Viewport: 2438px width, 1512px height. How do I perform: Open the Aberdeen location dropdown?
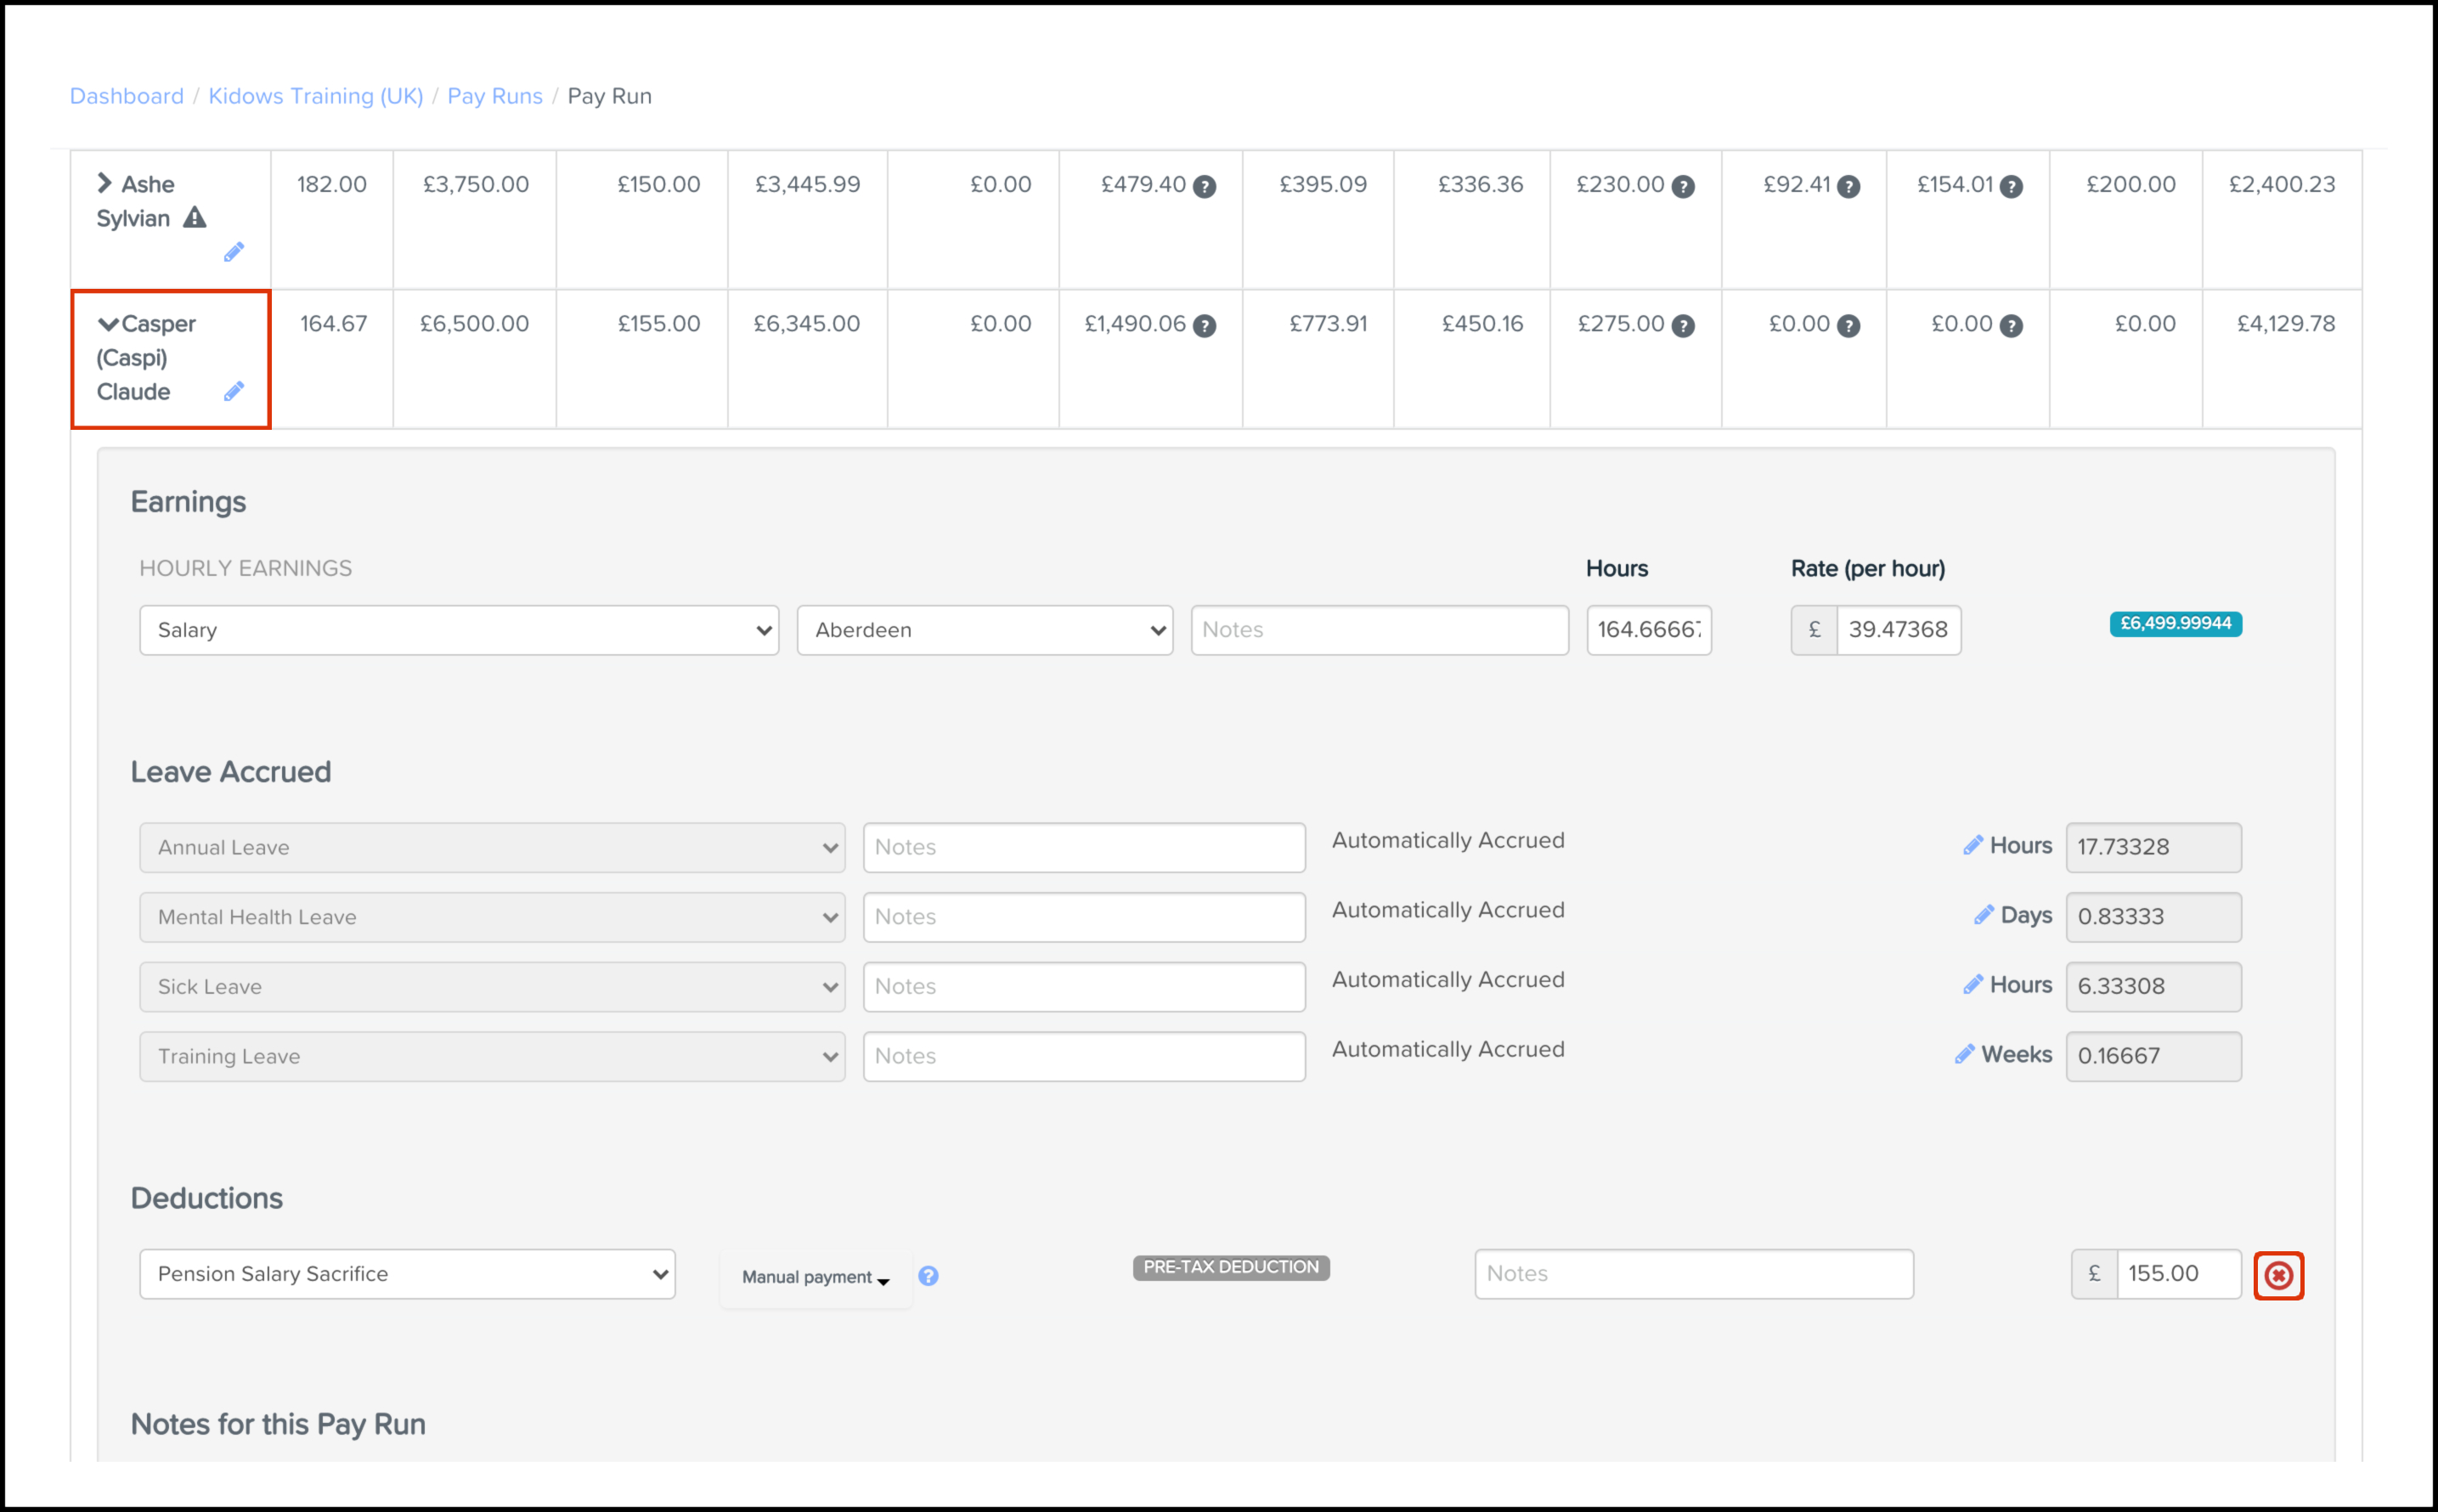tap(984, 630)
